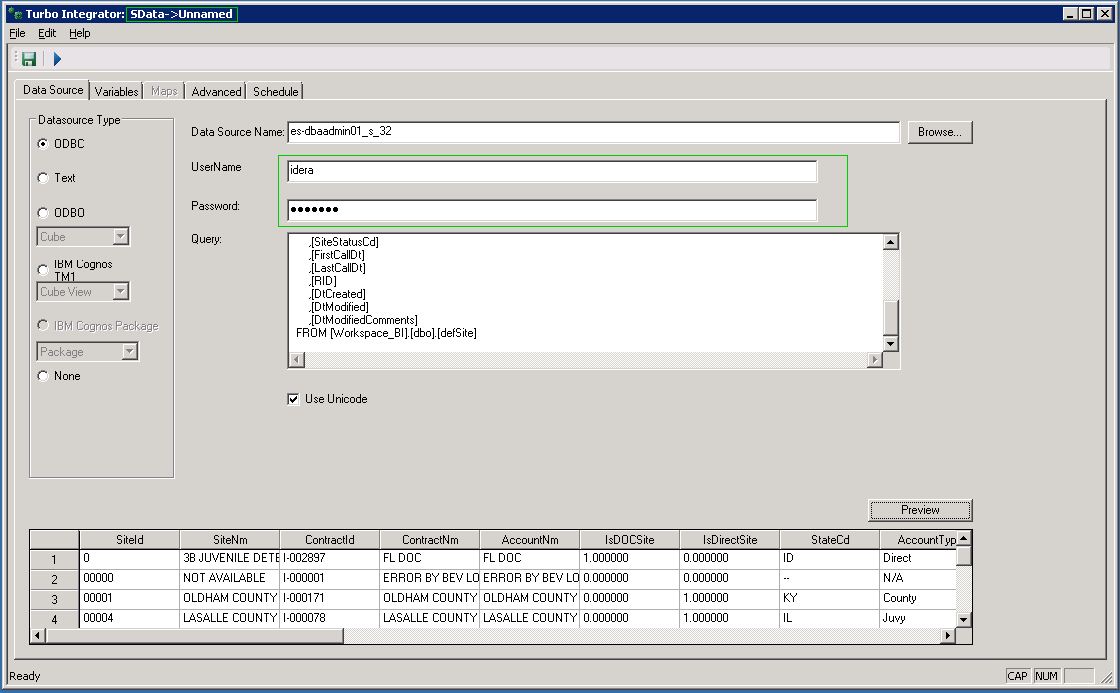Click the preview grid scroll up arrow
Image resolution: width=1120 pixels, height=693 pixels.
tap(964, 538)
